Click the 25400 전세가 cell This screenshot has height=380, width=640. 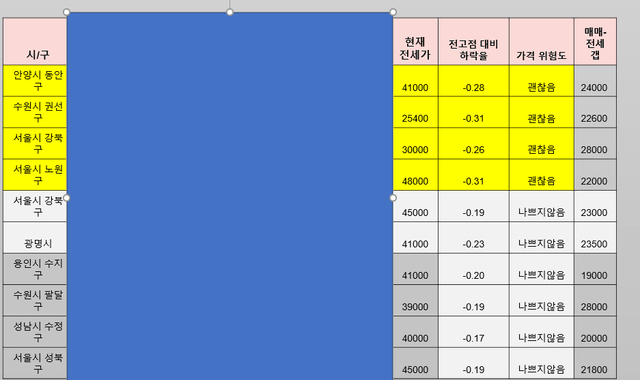[x=416, y=112]
